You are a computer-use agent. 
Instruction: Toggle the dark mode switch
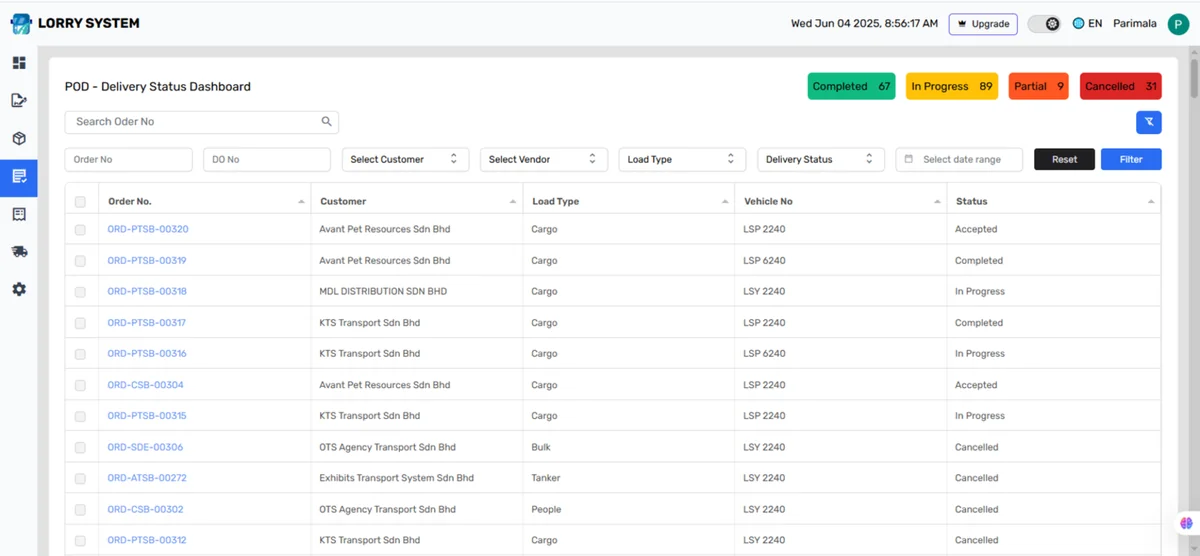point(1044,23)
